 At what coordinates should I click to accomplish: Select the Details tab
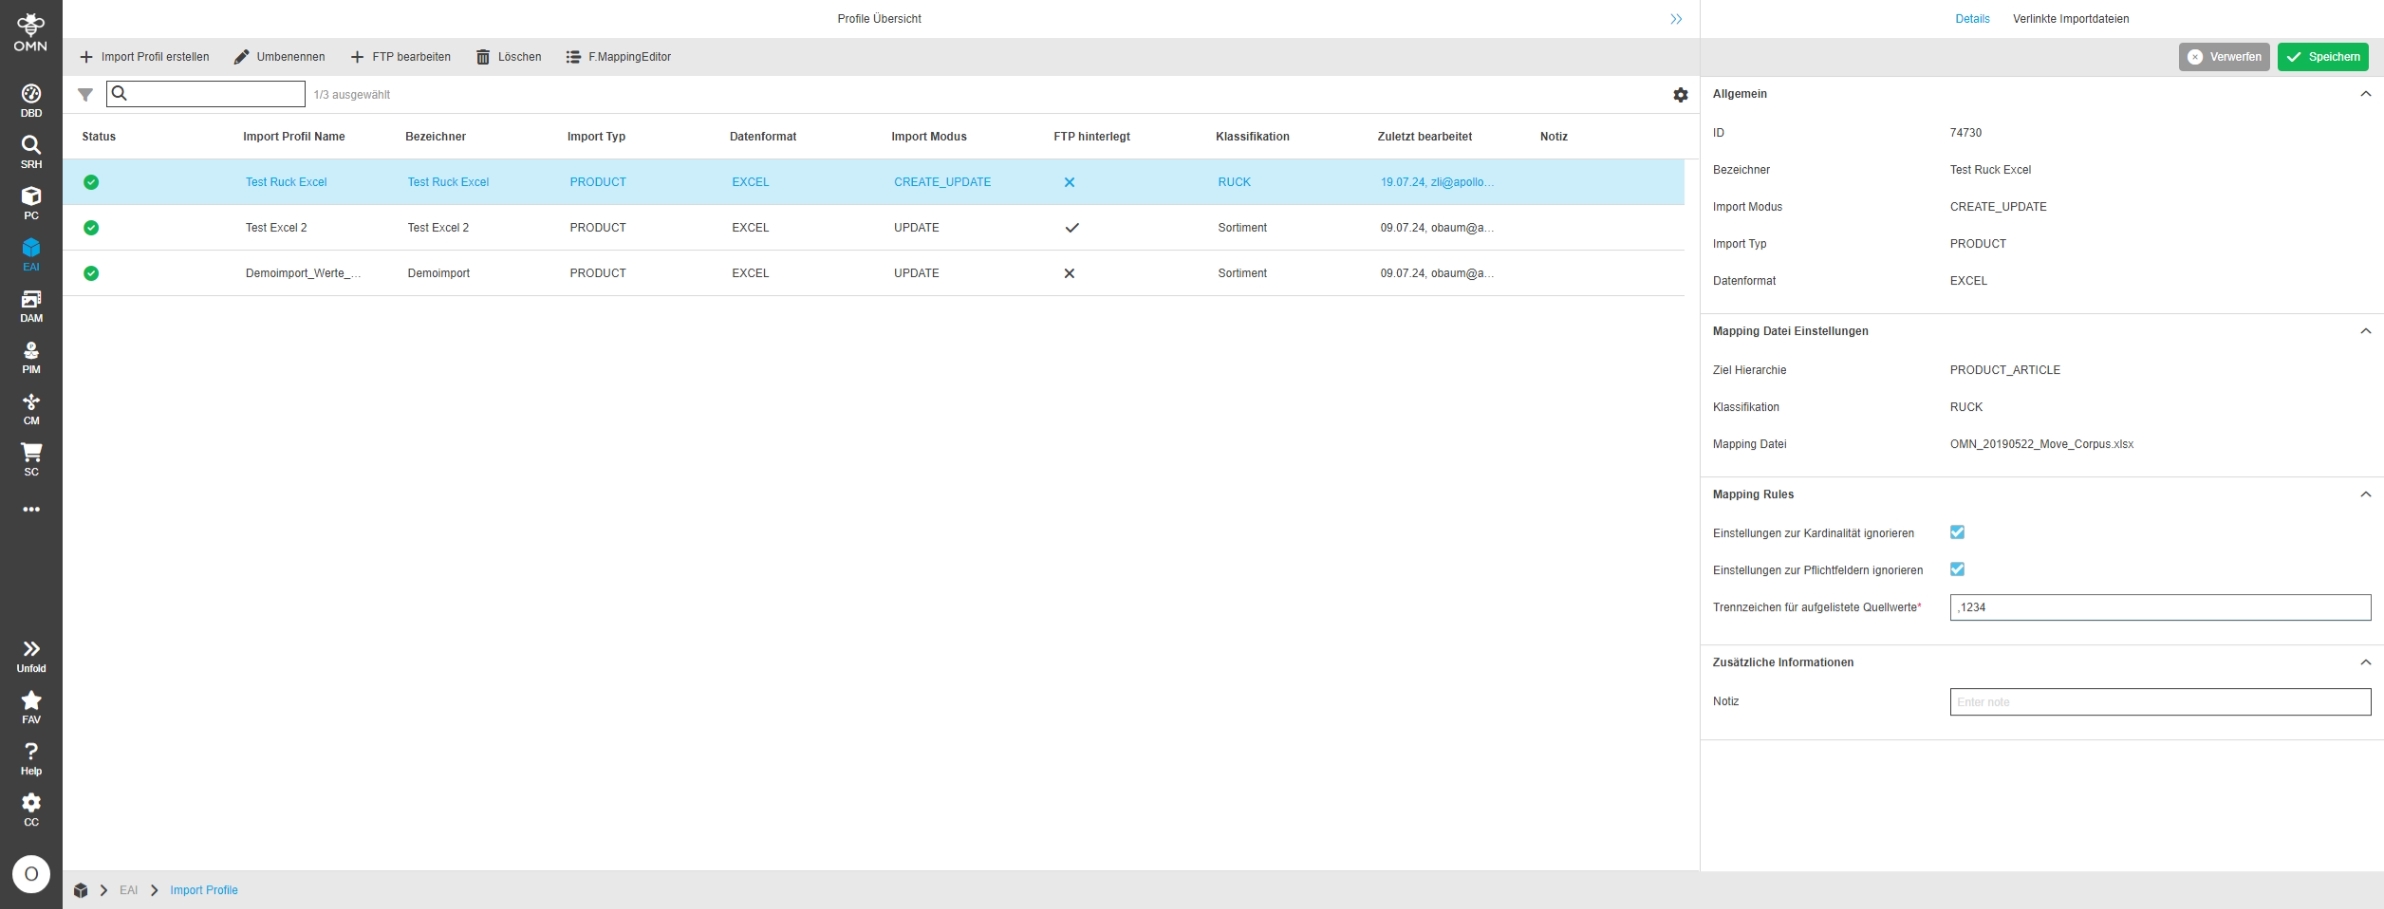pos(1972,19)
